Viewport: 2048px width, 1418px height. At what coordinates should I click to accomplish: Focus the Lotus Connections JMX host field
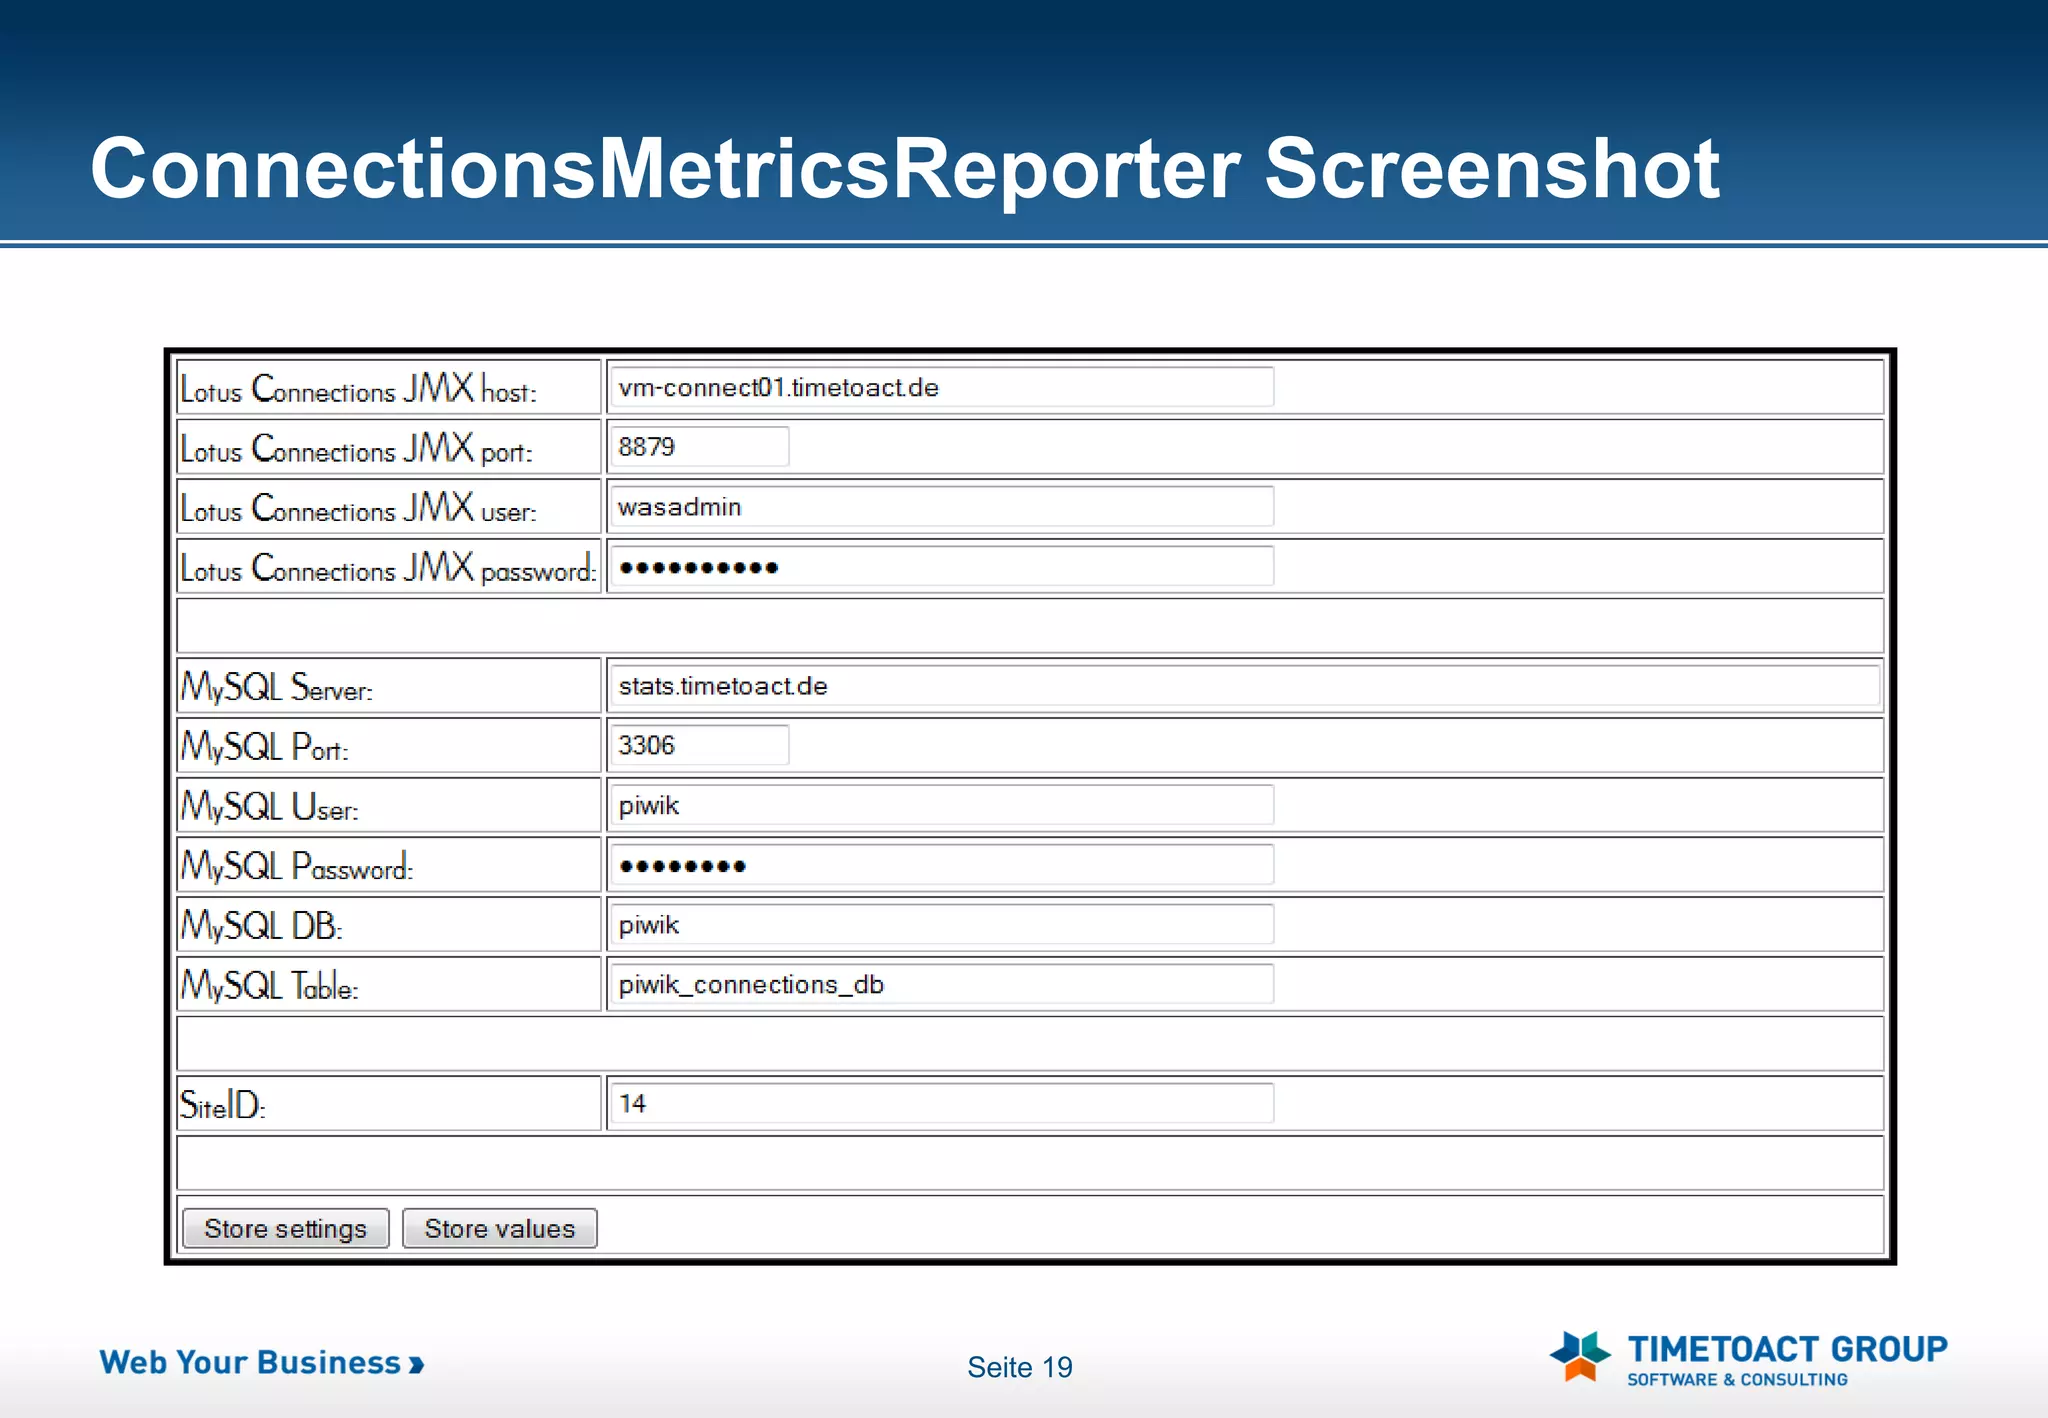941,387
